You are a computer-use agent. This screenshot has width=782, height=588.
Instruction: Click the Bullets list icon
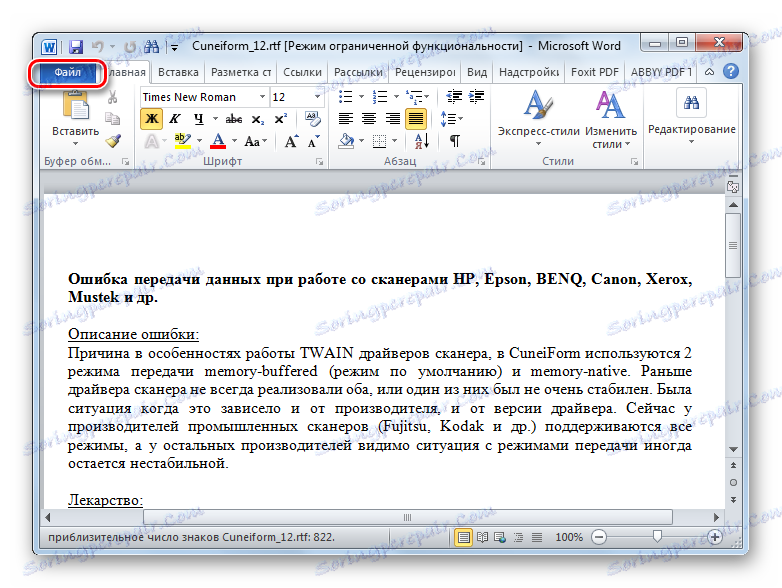tap(346, 96)
